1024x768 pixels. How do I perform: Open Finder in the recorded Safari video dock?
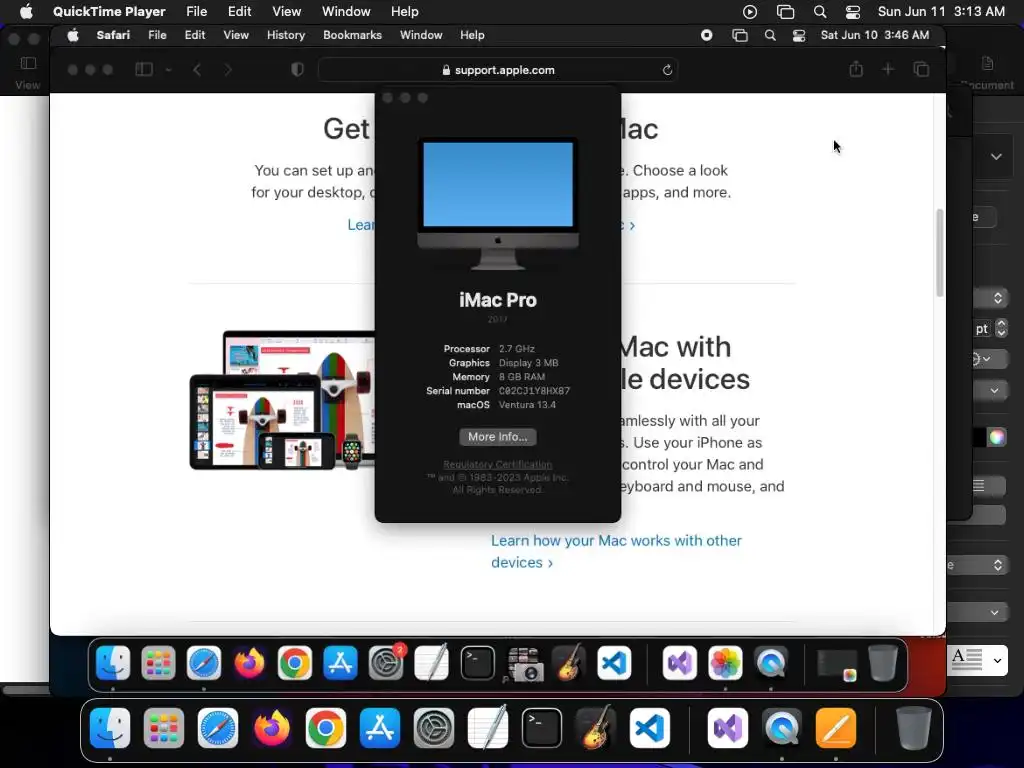click(113, 664)
